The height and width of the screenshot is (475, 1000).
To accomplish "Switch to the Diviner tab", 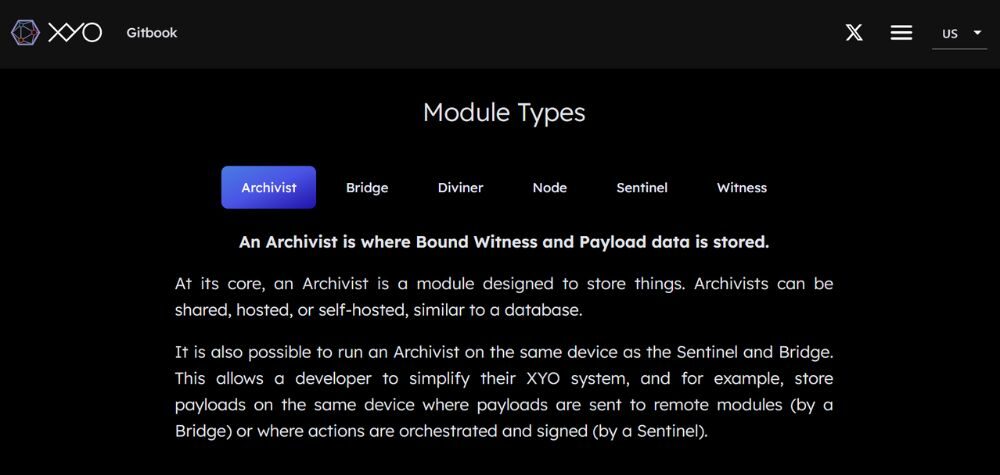I will pyautogui.click(x=460, y=187).
